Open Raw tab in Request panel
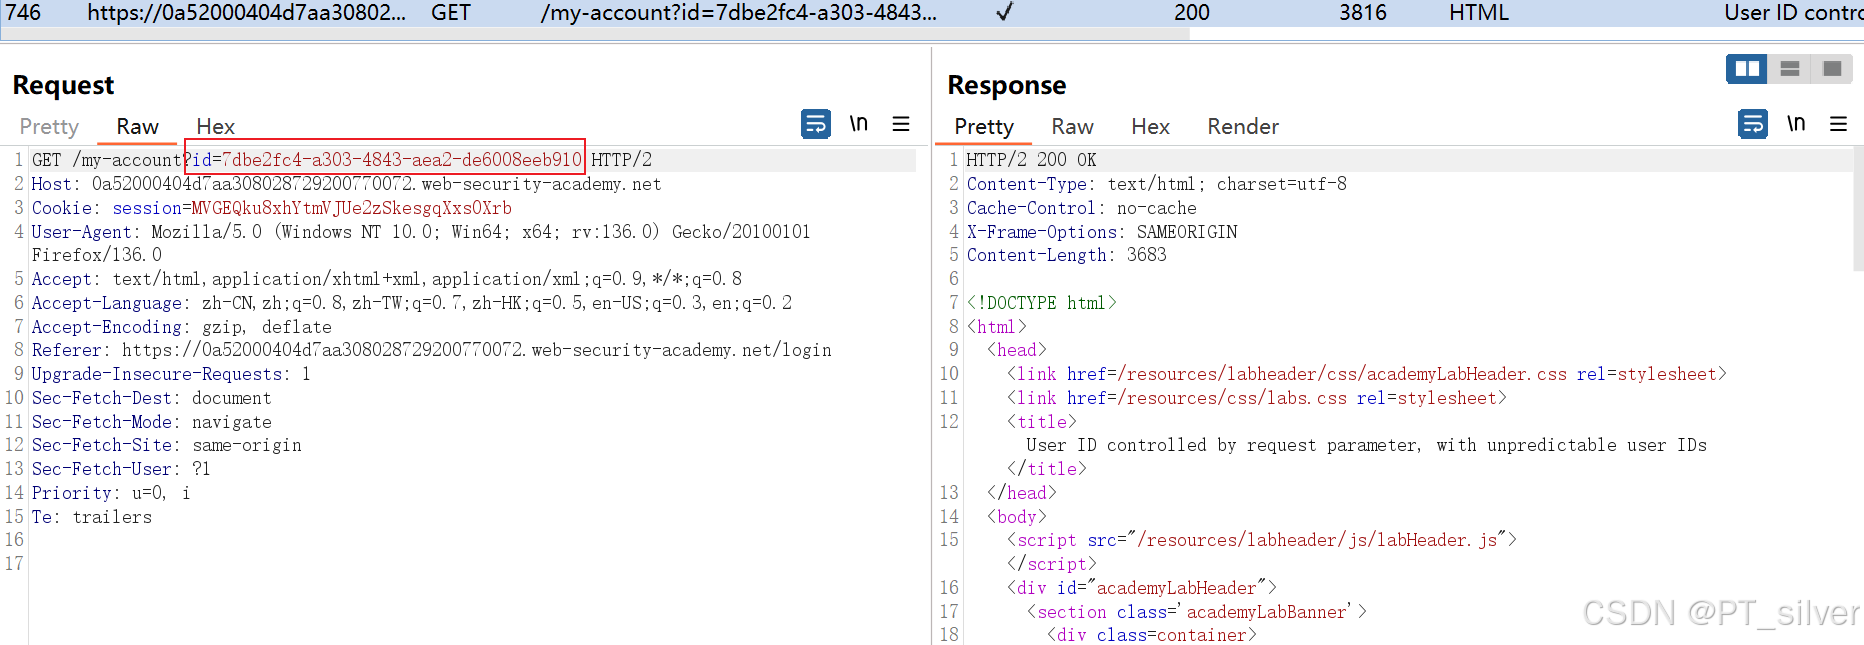Viewport: 1864px width, 645px height. tap(137, 127)
